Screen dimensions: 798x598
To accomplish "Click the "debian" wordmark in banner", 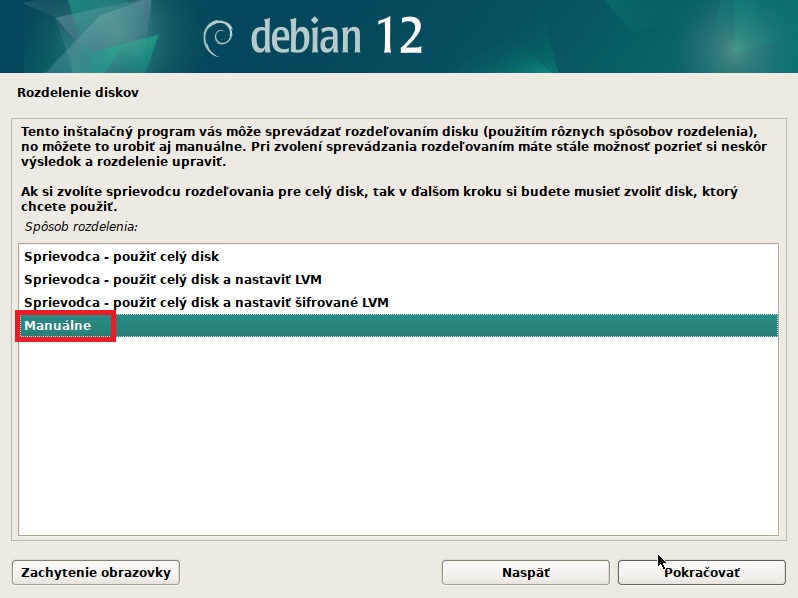I will [x=307, y=36].
